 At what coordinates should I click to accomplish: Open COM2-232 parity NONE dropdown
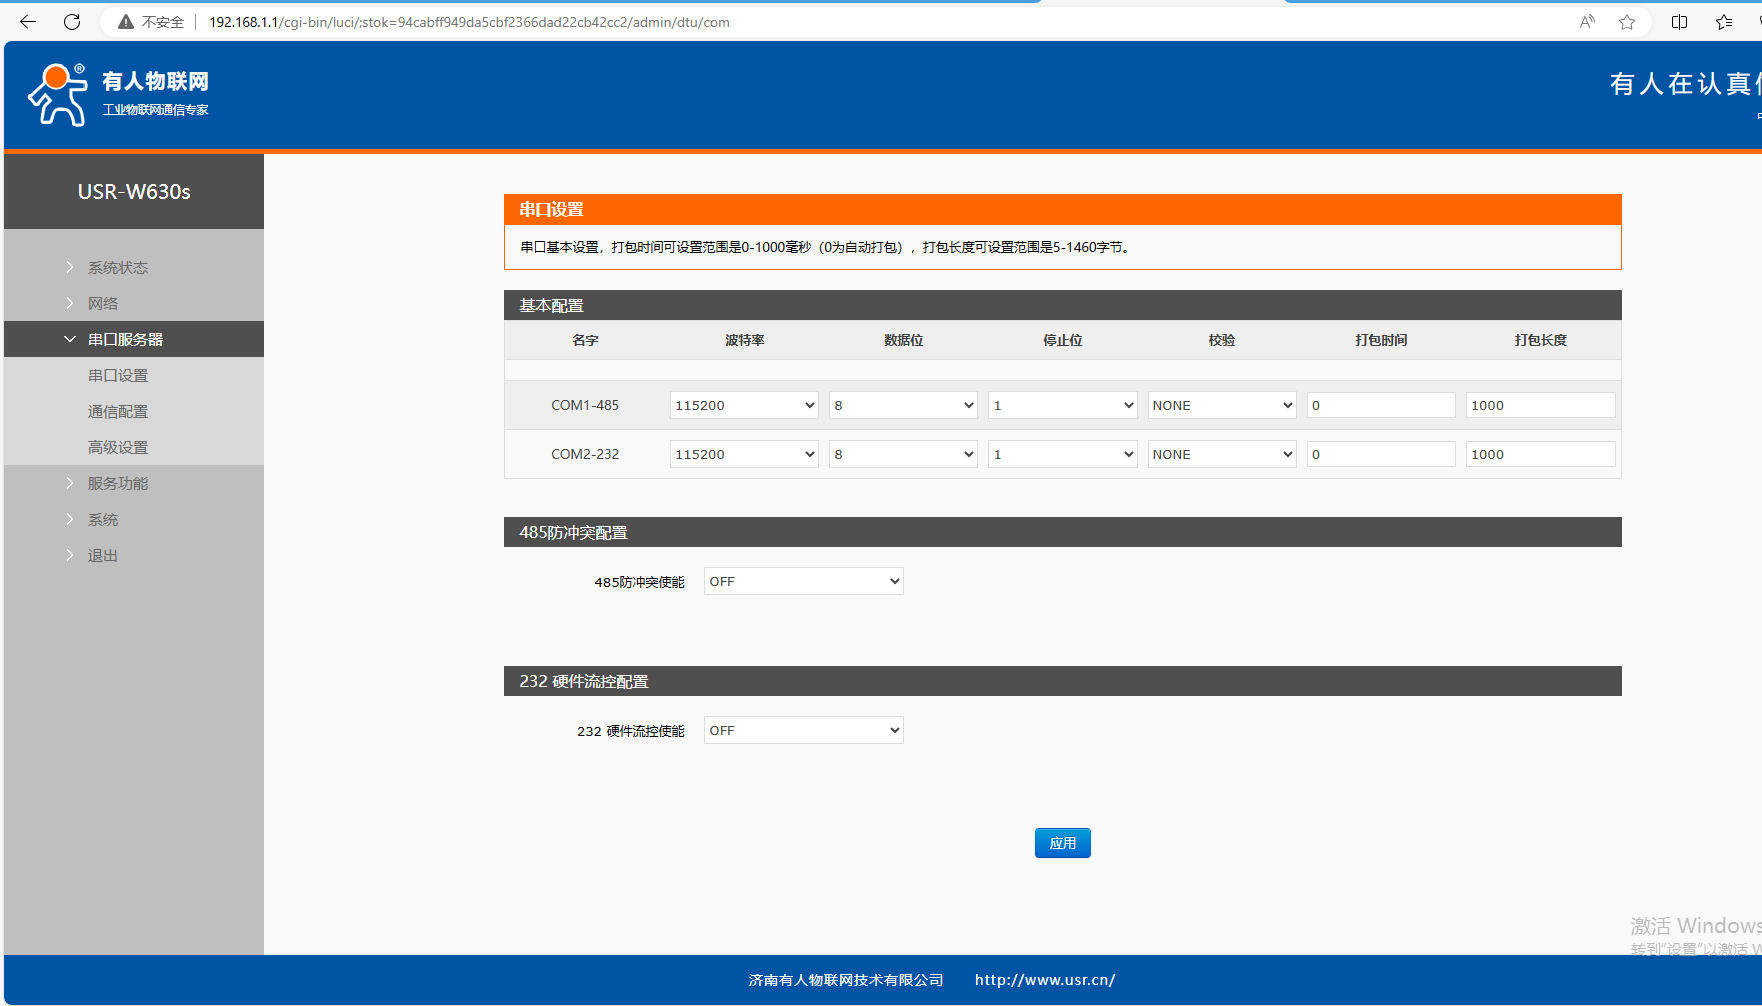point(1221,454)
